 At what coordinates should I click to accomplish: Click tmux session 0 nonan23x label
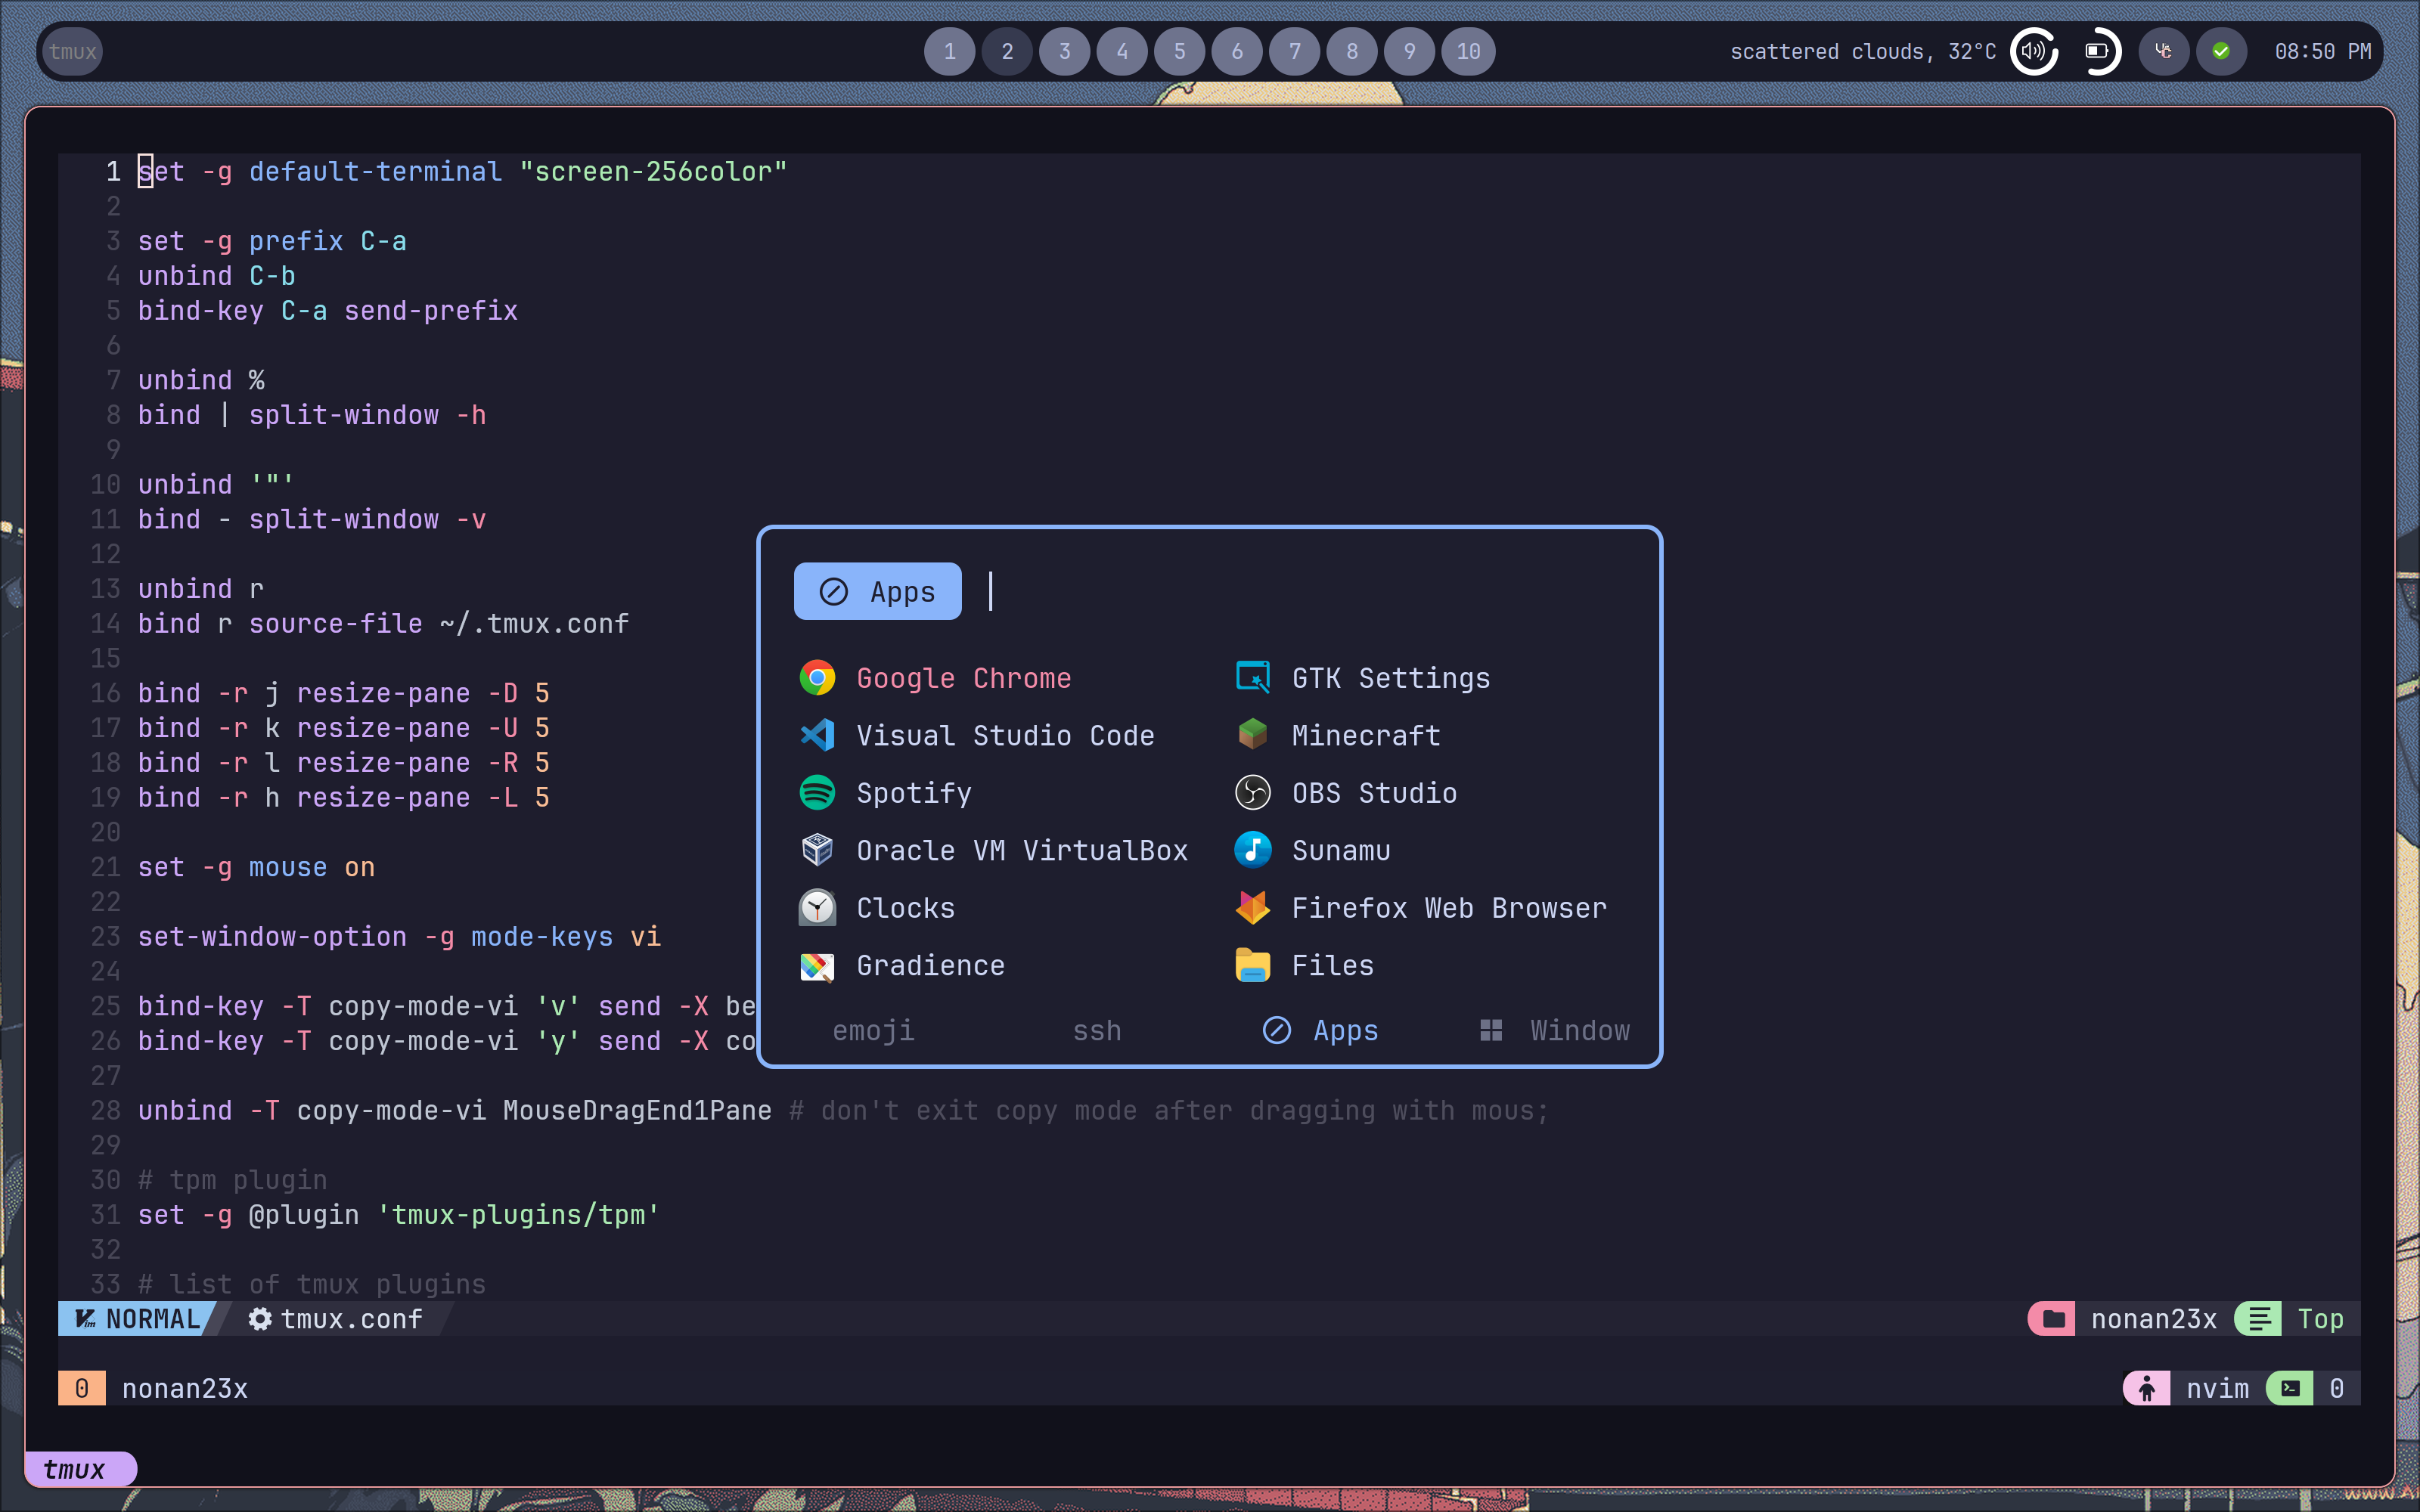[x=154, y=1388]
